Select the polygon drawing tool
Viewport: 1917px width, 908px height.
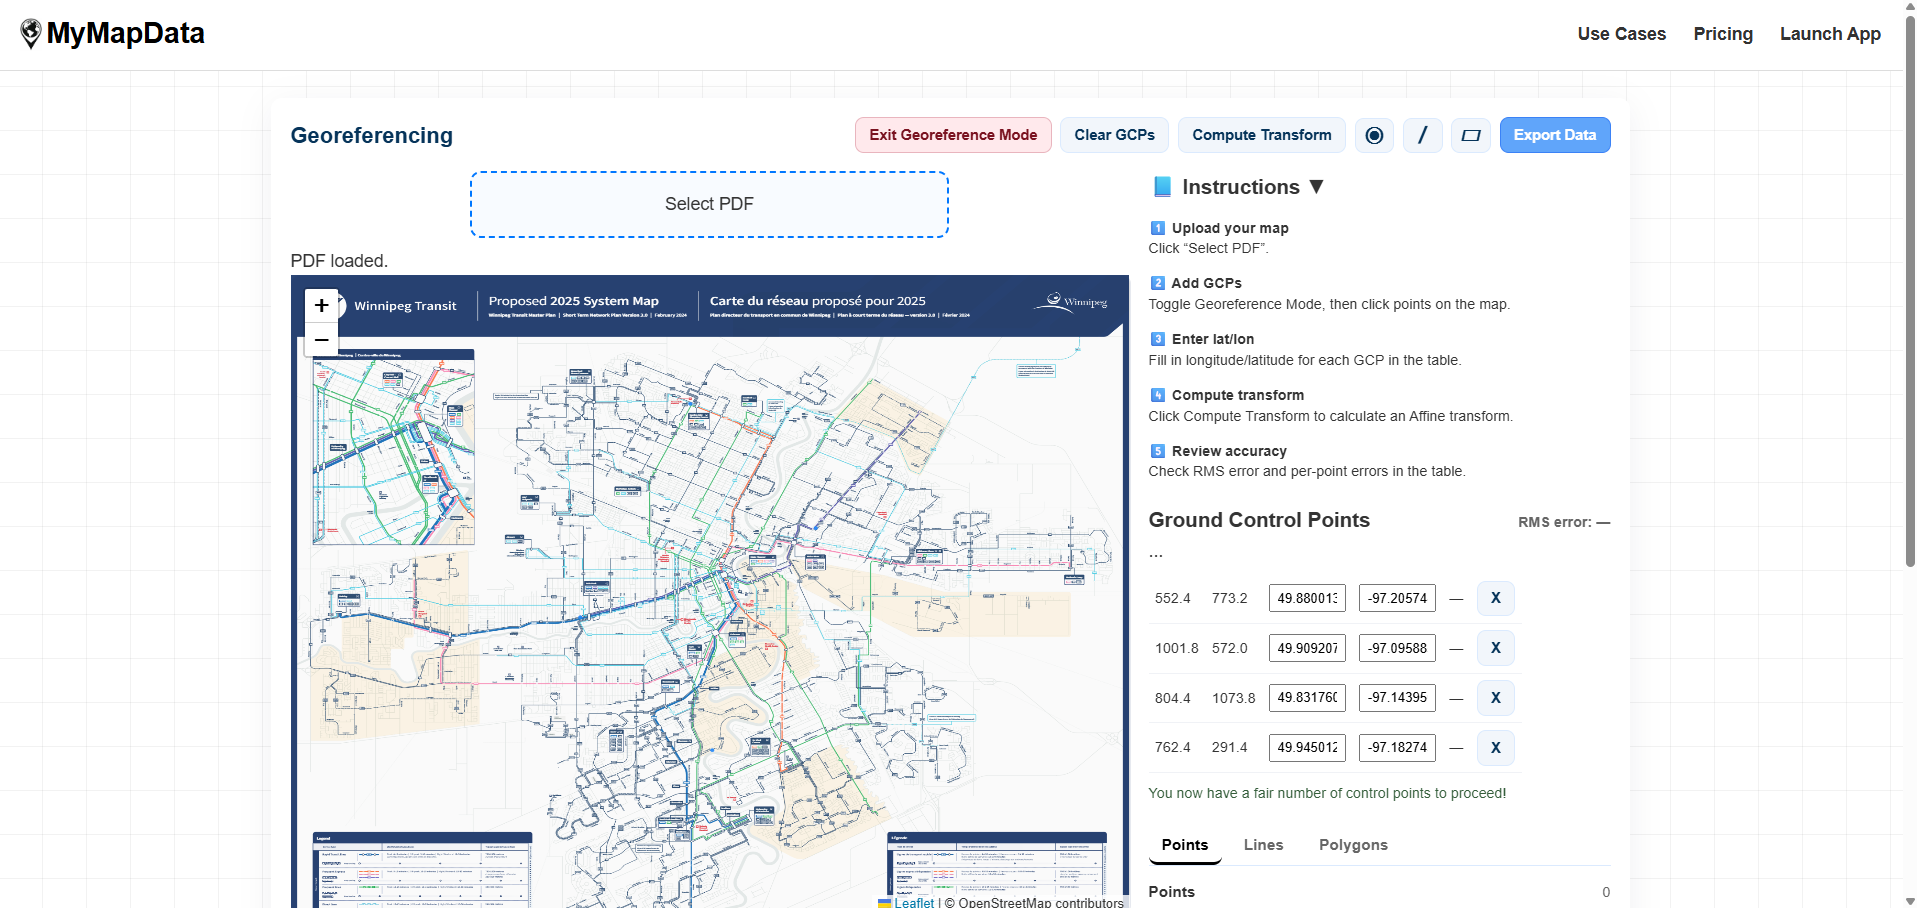pyautogui.click(x=1470, y=135)
